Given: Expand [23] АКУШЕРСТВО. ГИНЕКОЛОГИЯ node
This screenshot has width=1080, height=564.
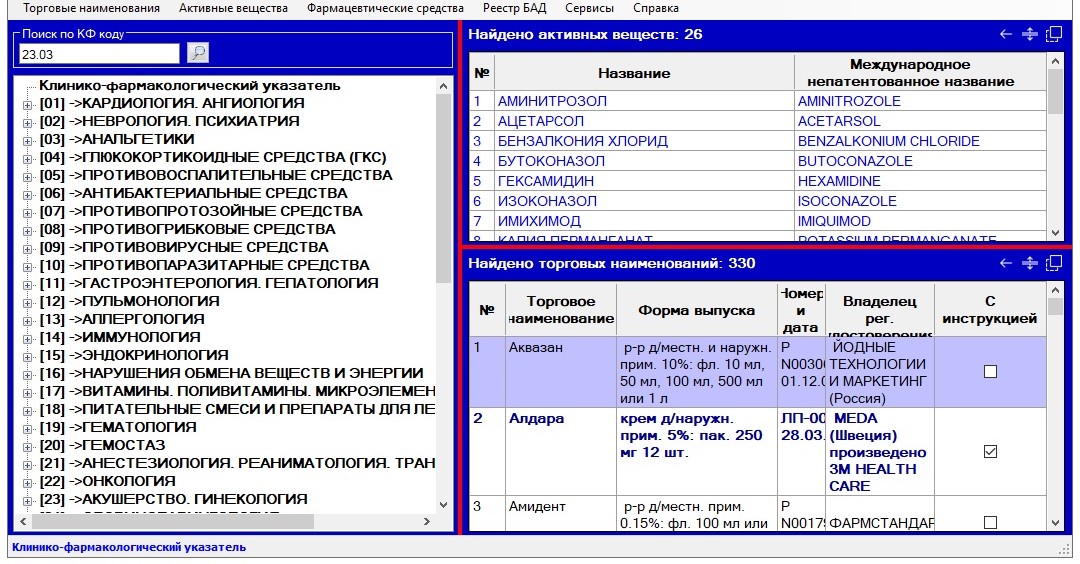Looking at the screenshot, I should pos(28,501).
